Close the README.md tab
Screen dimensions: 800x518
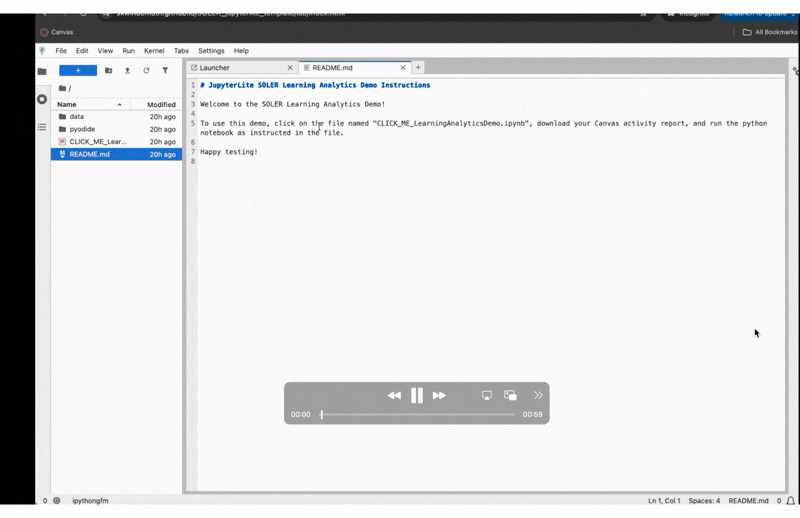point(403,67)
